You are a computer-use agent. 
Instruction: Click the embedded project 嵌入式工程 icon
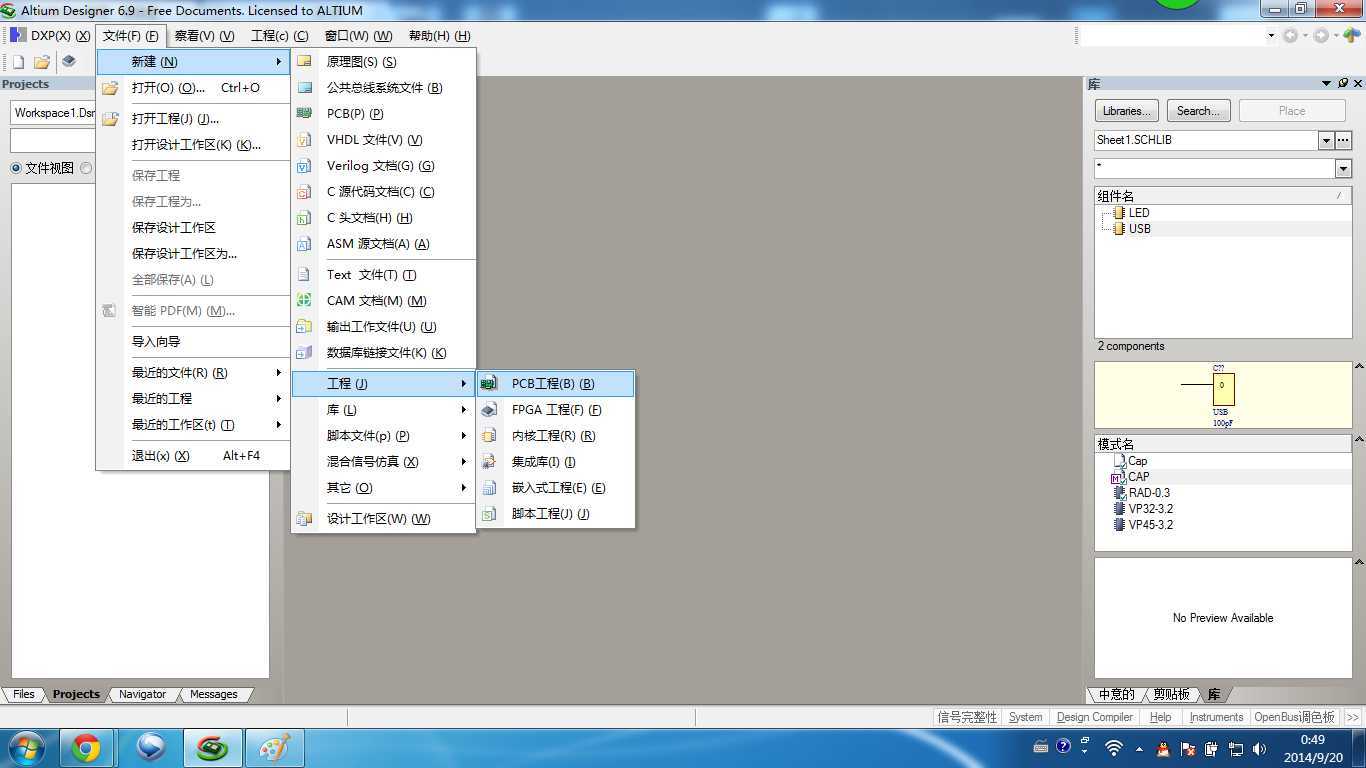point(489,487)
